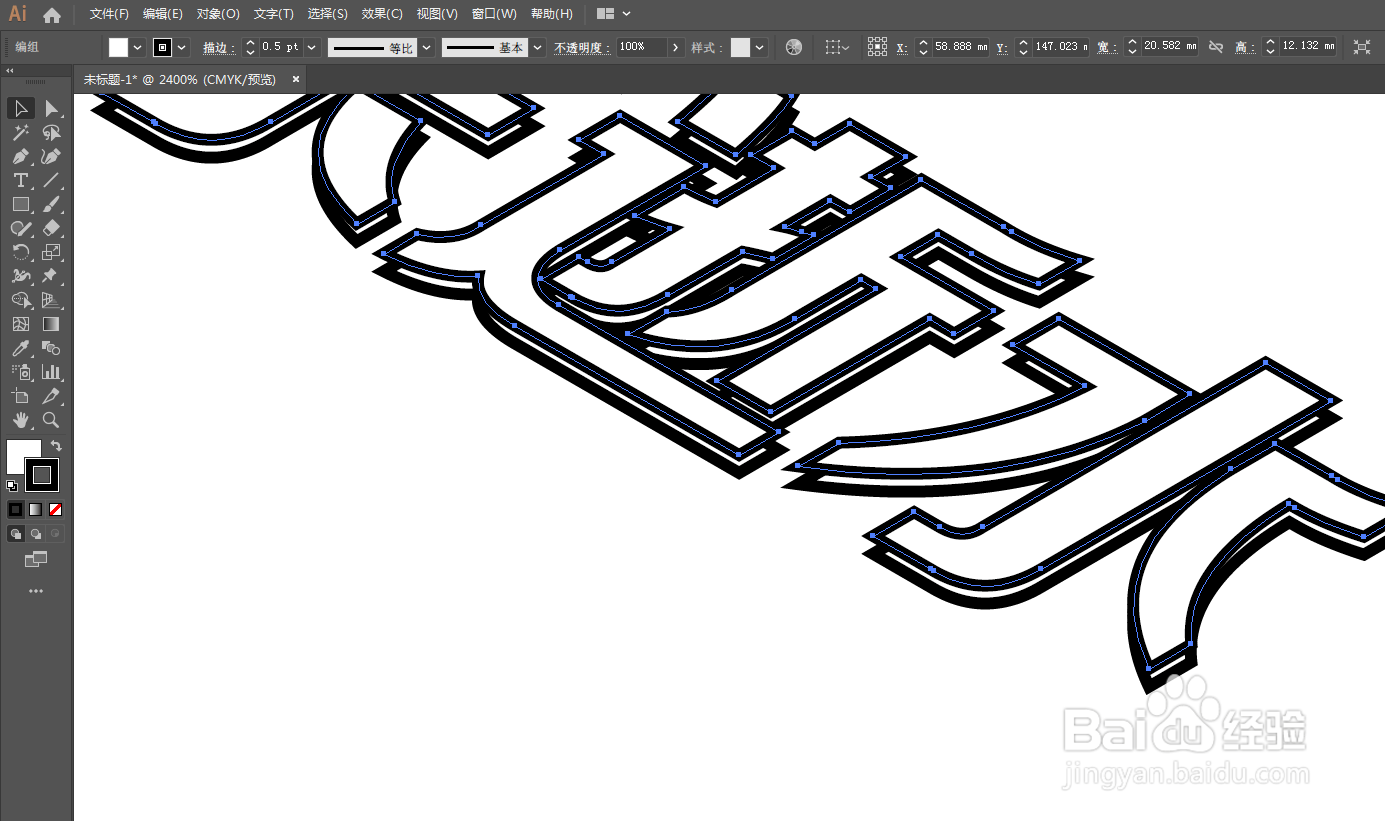Screen dimensions: 1385x821
Task: Open the 窗口(W) menu
Action: [x=494, y=14]
